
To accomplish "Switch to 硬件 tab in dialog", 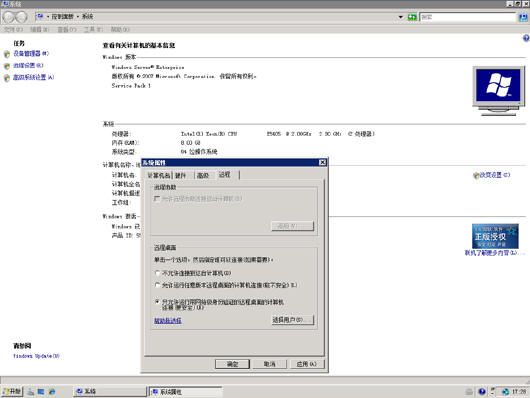I will 181,175.
